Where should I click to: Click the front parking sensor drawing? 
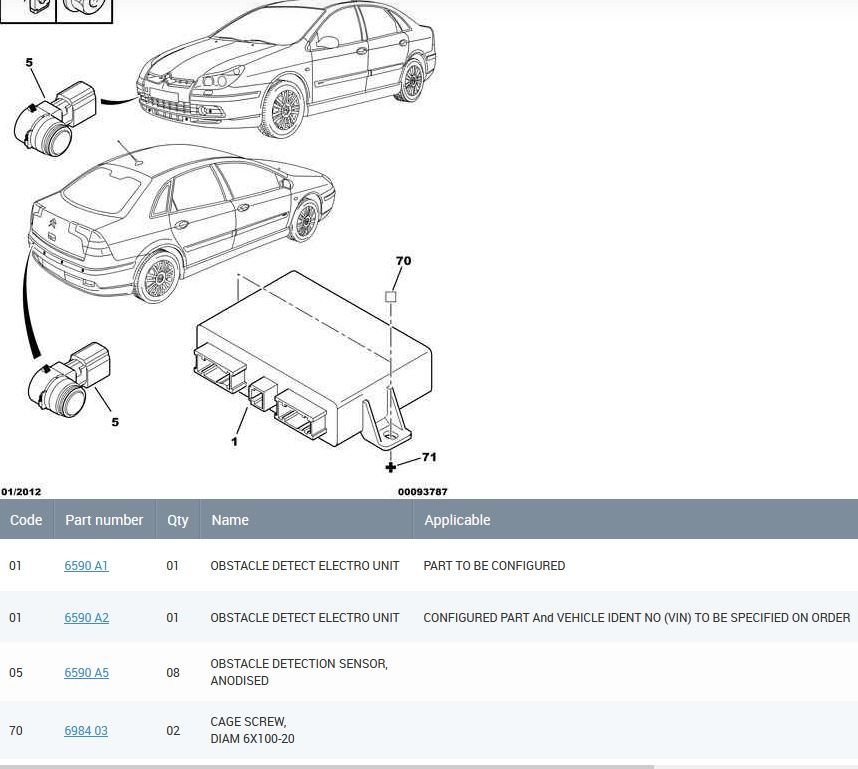[x=55, y=119]
